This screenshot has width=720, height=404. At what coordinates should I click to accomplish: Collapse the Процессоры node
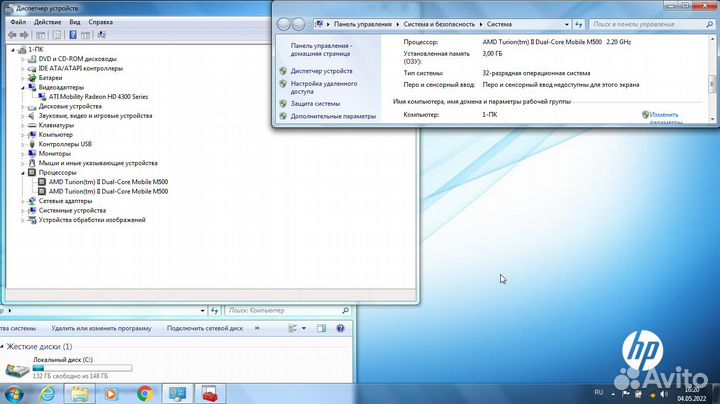[22, 173]
